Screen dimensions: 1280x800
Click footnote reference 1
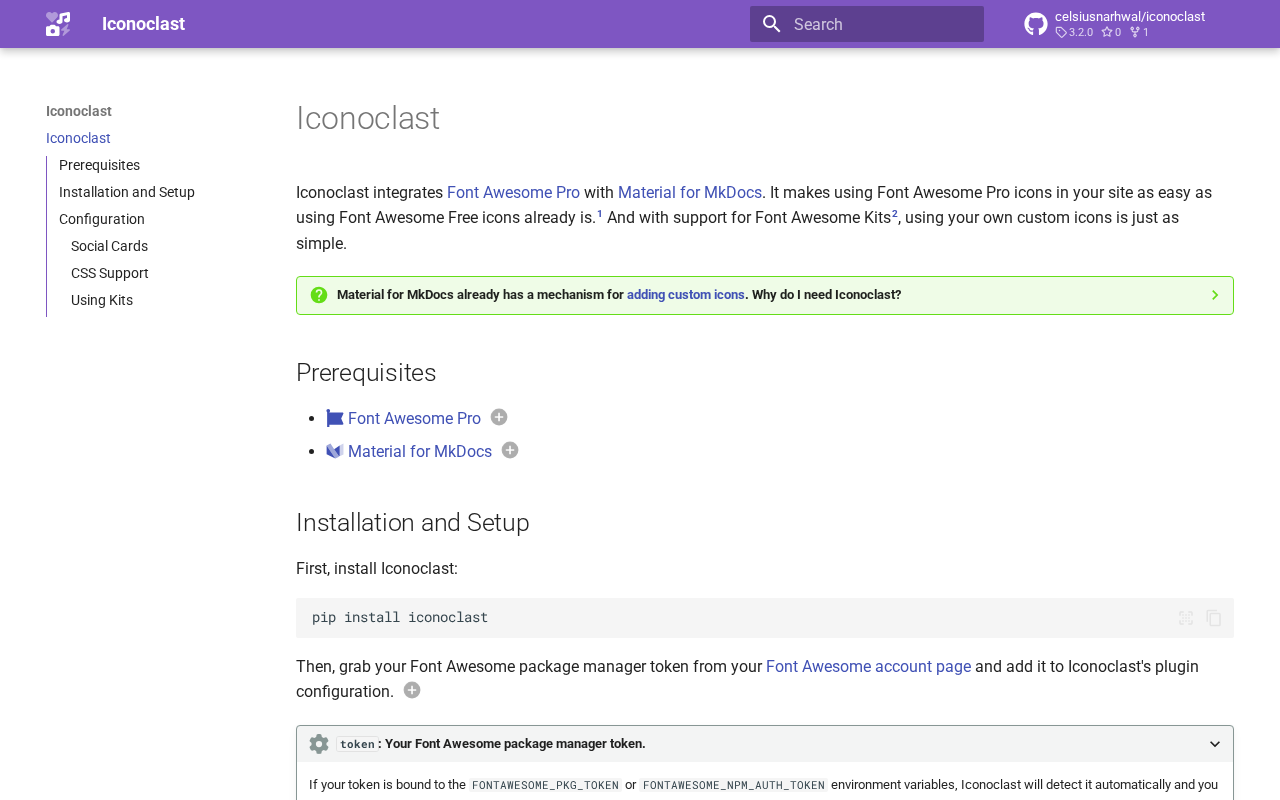(600, 214)
